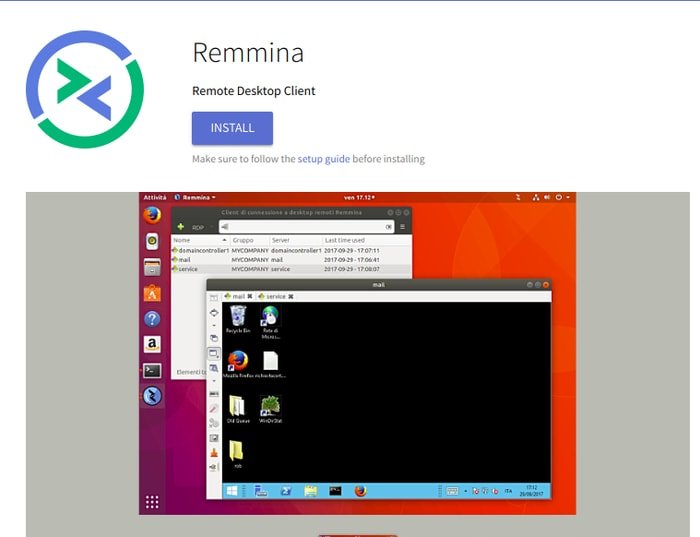This screenshot has height=537, width=700.
Task: Click the Remmina page title text
Action: pyautogui.click(x=248, y=53)
